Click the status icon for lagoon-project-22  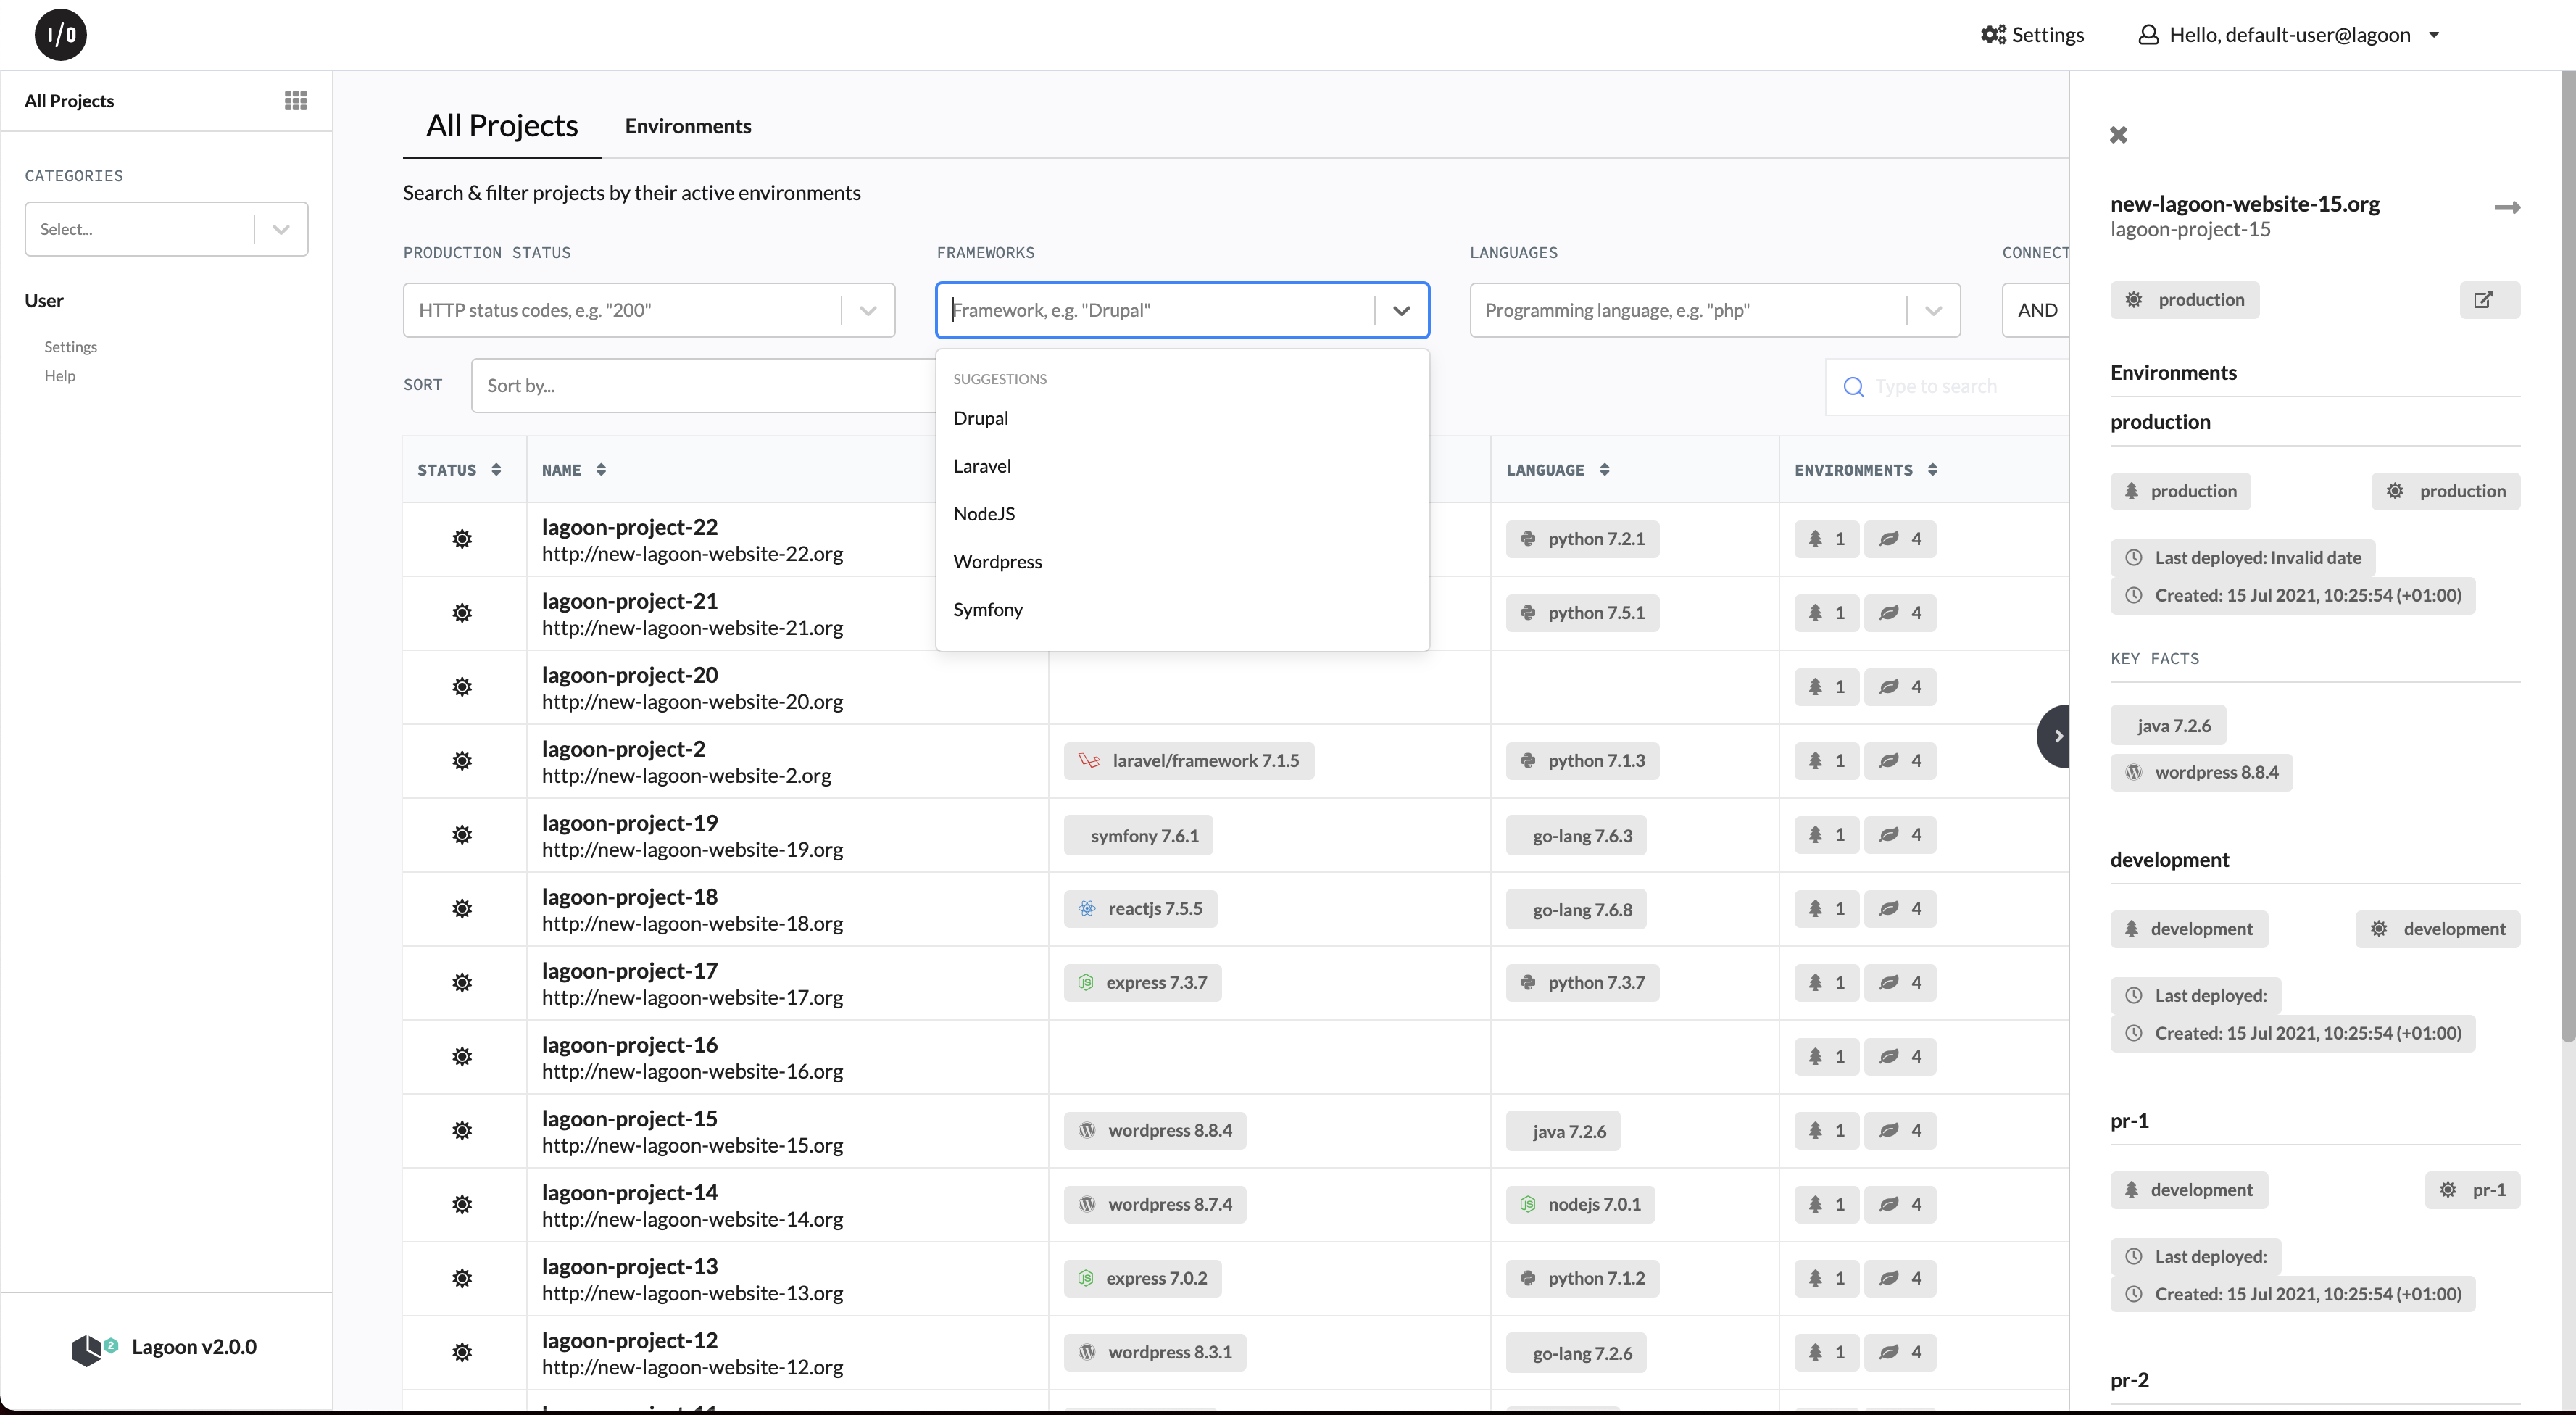click(x=462, y=539)
